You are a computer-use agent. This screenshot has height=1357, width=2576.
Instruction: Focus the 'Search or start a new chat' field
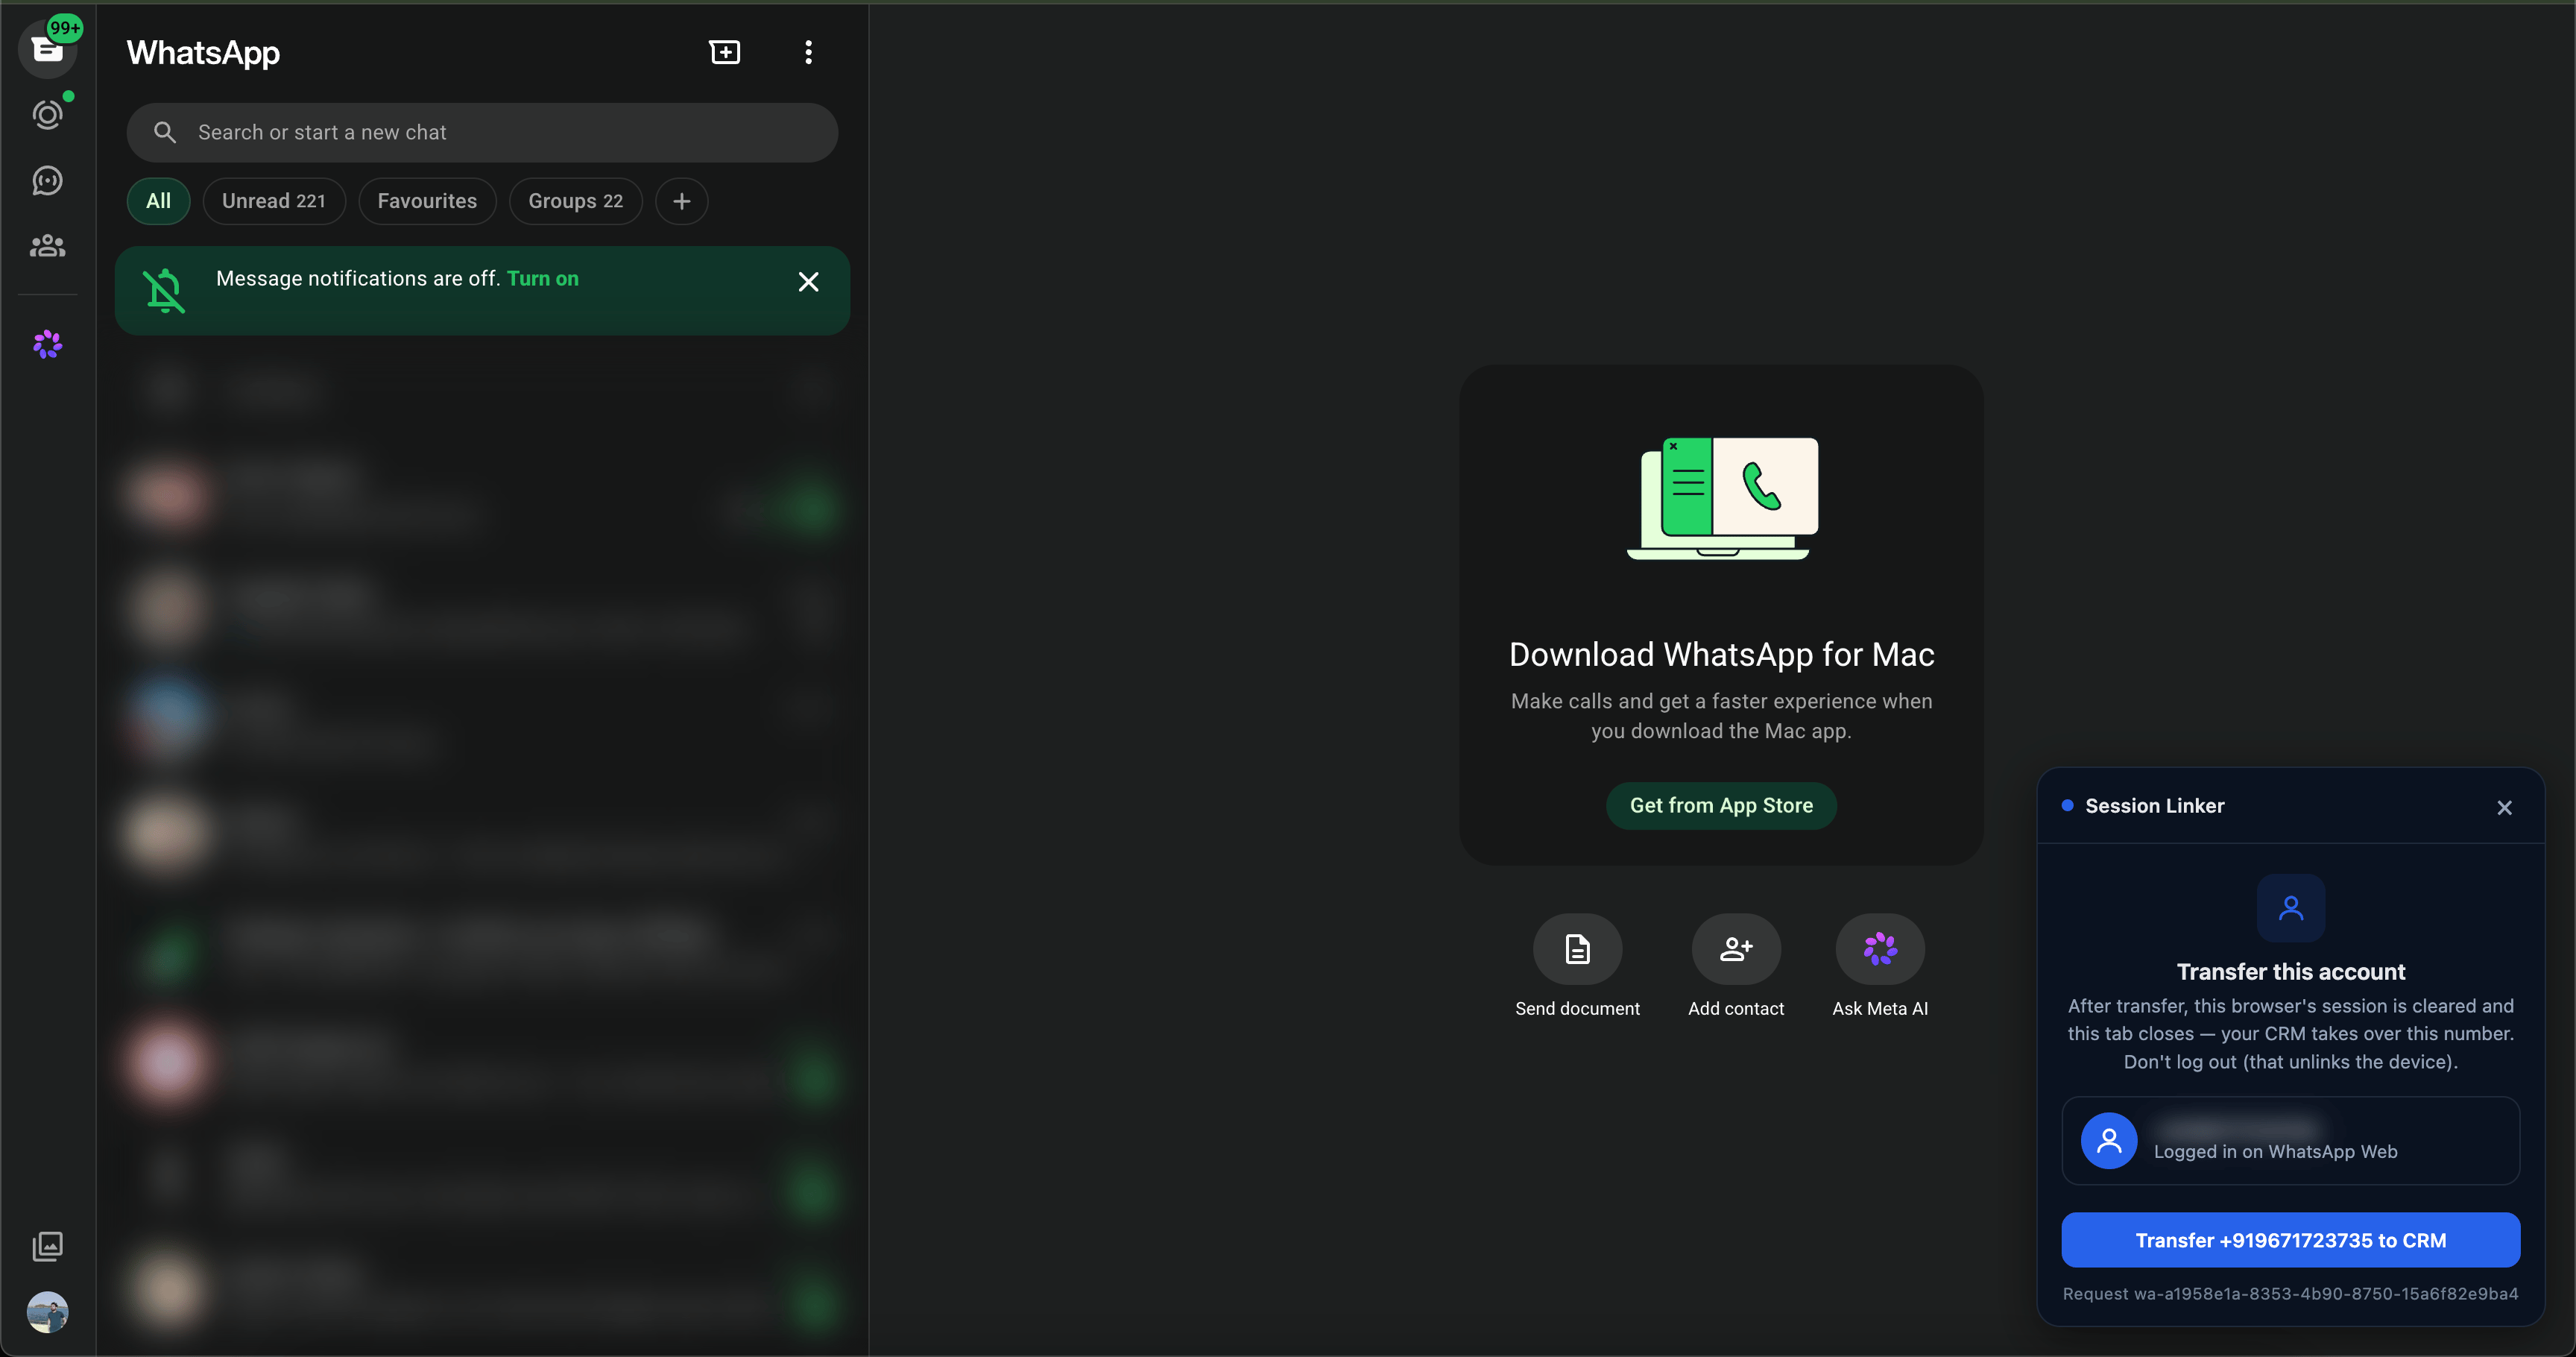click(x=482, y=132)
